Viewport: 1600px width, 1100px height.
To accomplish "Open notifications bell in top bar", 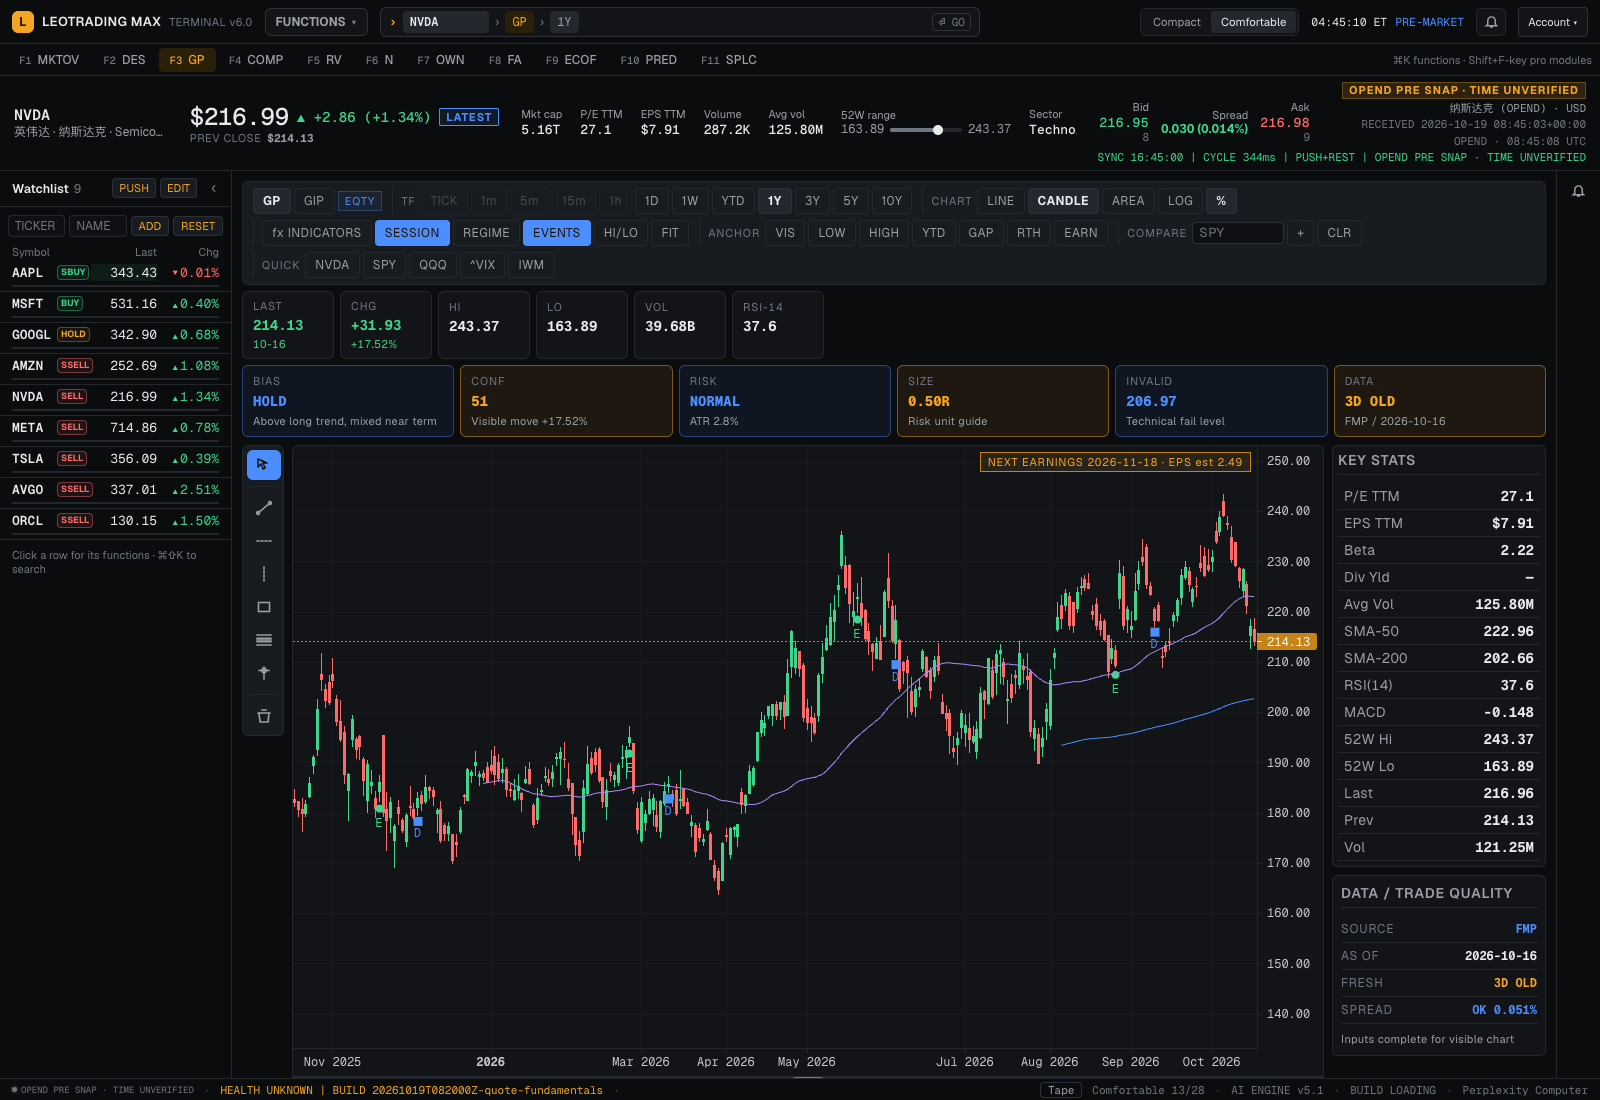I will (1491, 22).
